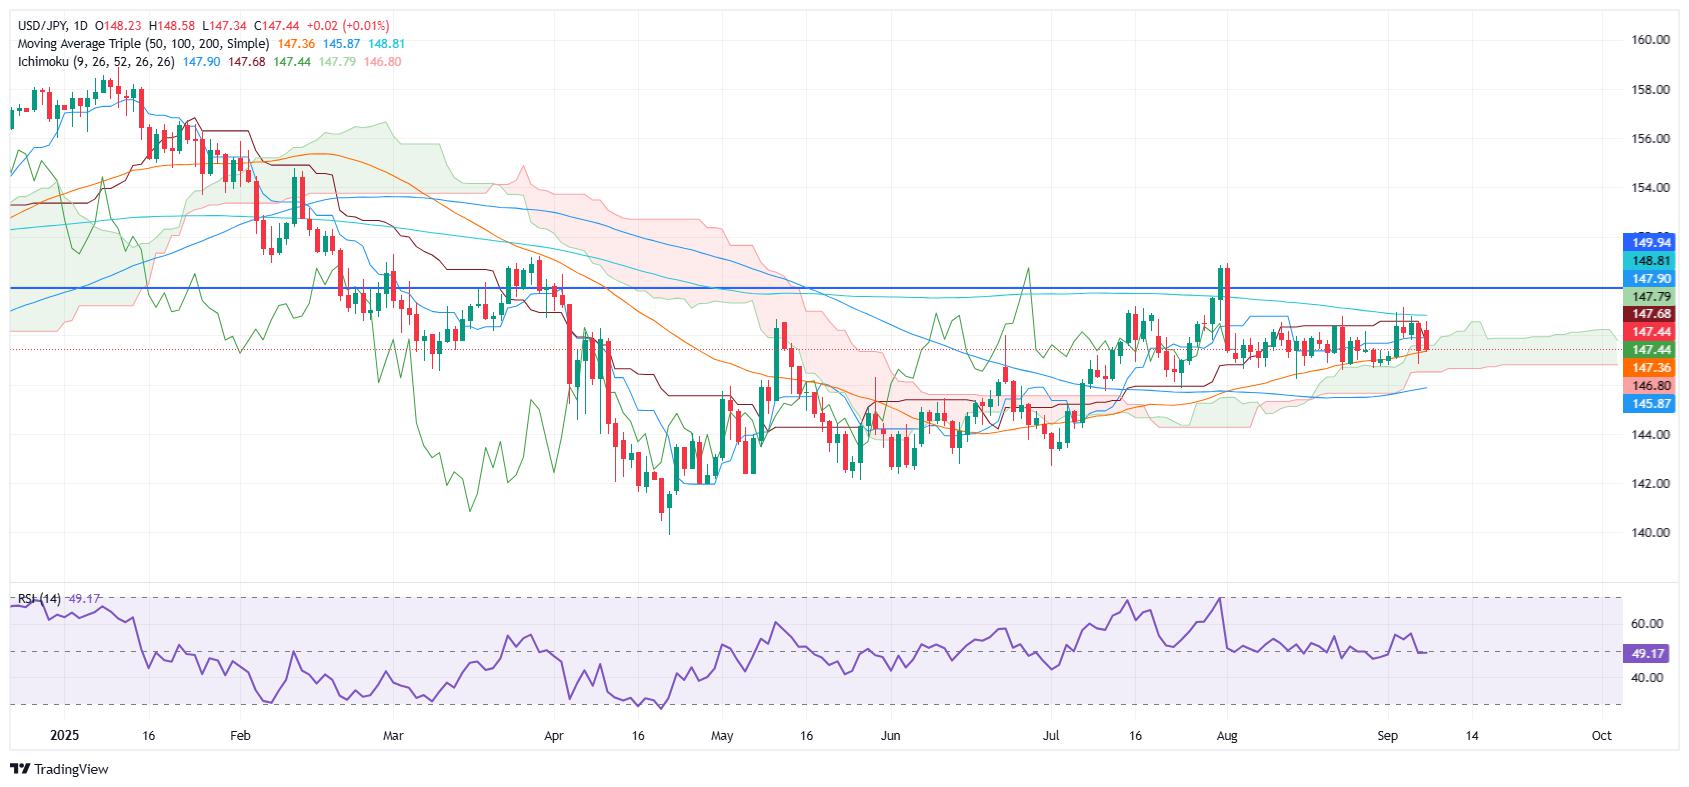Open the TradingView link text
This screenshot has height=787, width=1689.
(x=71, y=769)
